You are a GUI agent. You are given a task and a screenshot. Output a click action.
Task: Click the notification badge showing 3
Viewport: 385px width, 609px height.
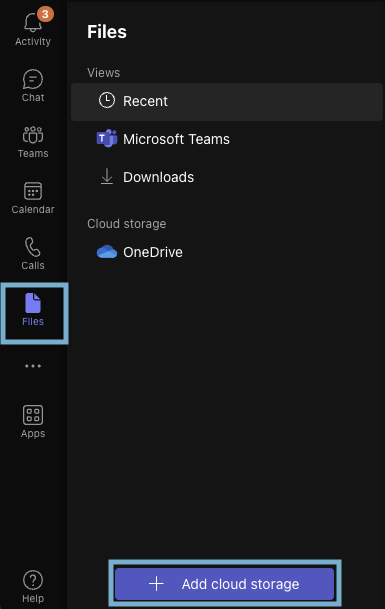pos(45,14)
